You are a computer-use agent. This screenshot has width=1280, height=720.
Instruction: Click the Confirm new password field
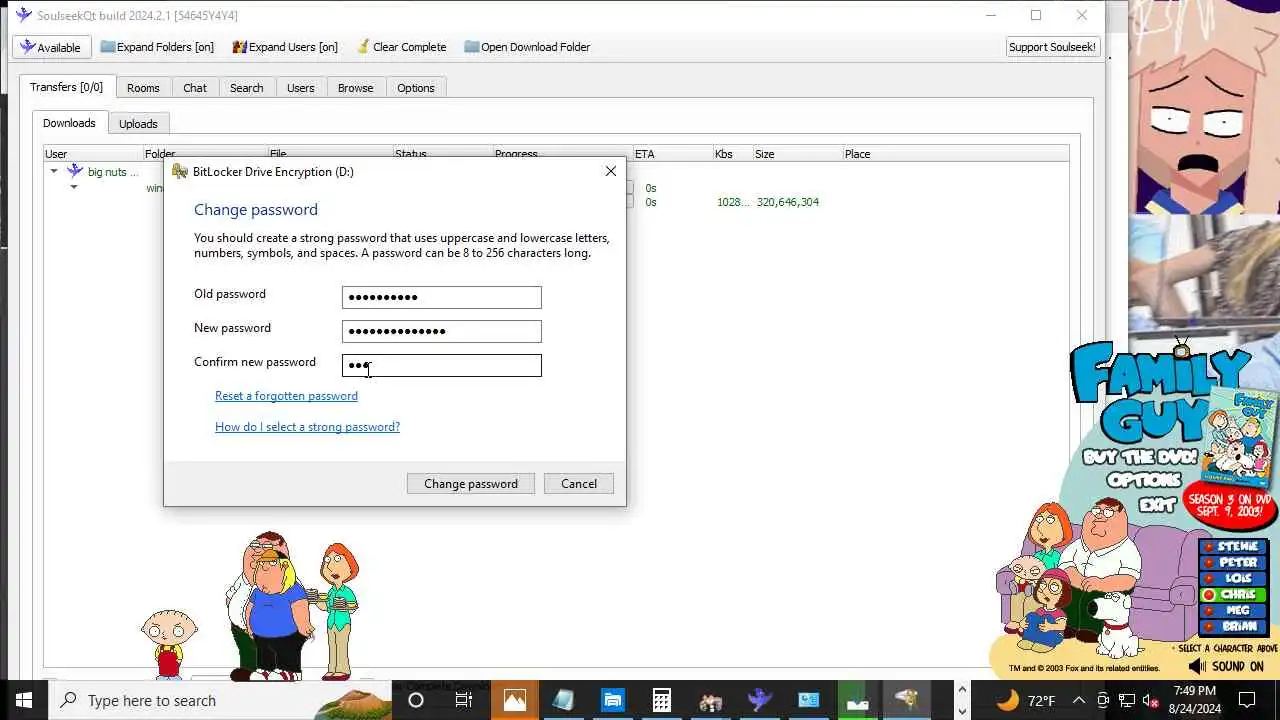click(442, 365)
